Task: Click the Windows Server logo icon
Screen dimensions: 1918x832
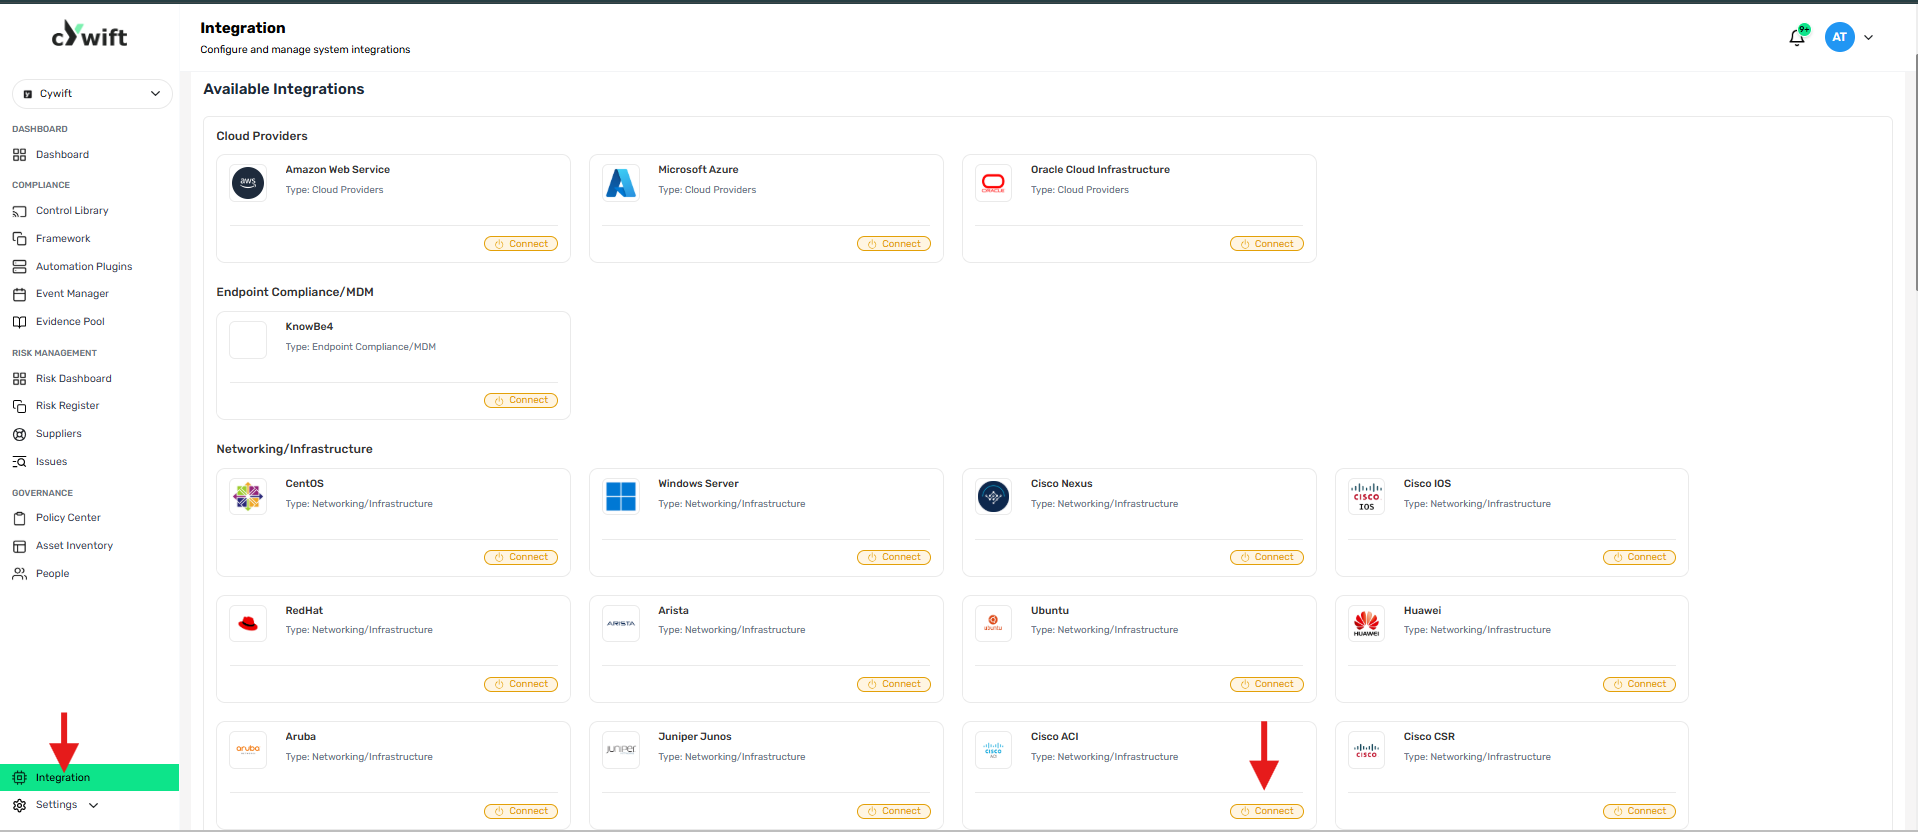Action: [x=621, y=497]
